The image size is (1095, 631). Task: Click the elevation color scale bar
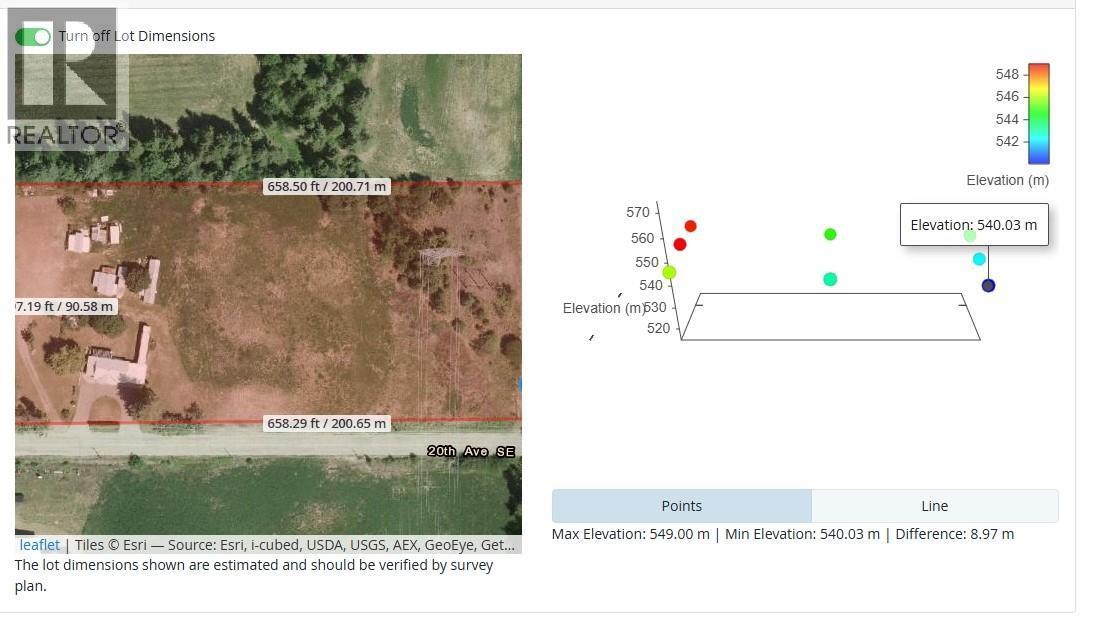1039,114
